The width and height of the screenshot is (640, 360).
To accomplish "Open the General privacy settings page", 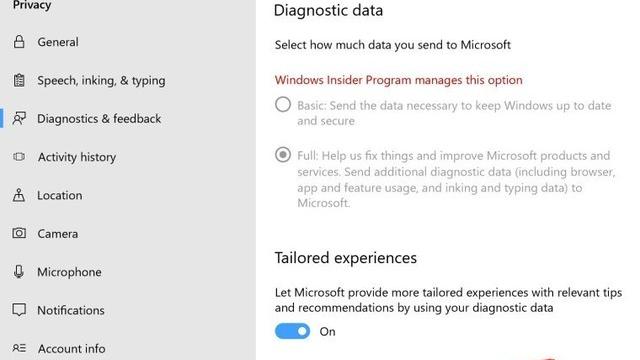I will pos(58,42).
